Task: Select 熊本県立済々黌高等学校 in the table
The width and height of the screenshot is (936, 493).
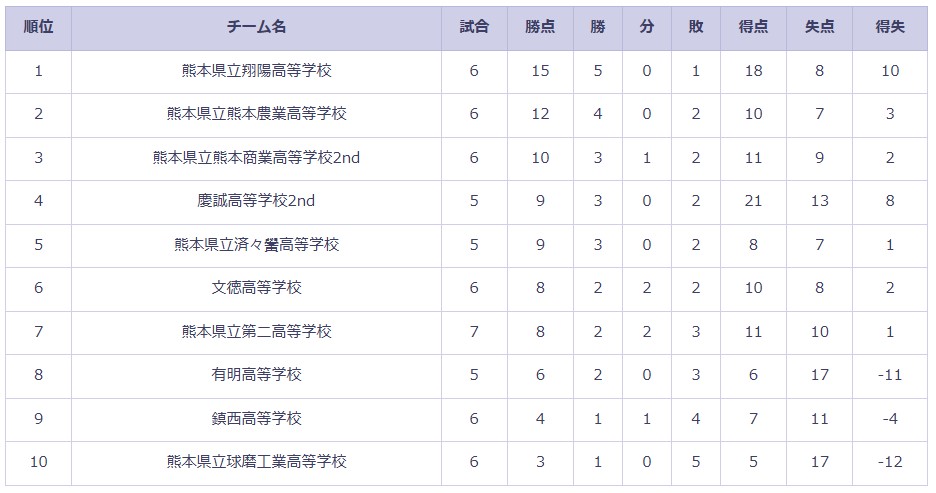Action: [257, 245]
